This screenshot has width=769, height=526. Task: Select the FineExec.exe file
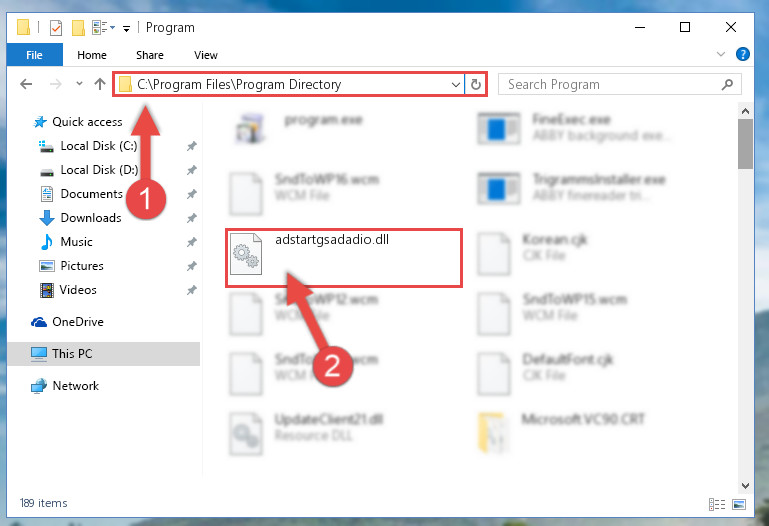click(x=571, y=120)
